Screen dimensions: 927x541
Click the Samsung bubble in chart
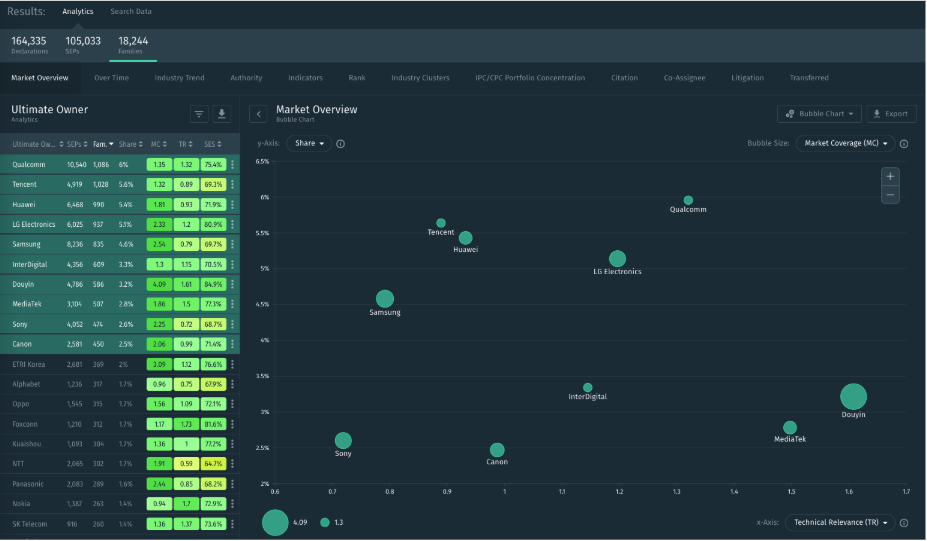point(385,299)
